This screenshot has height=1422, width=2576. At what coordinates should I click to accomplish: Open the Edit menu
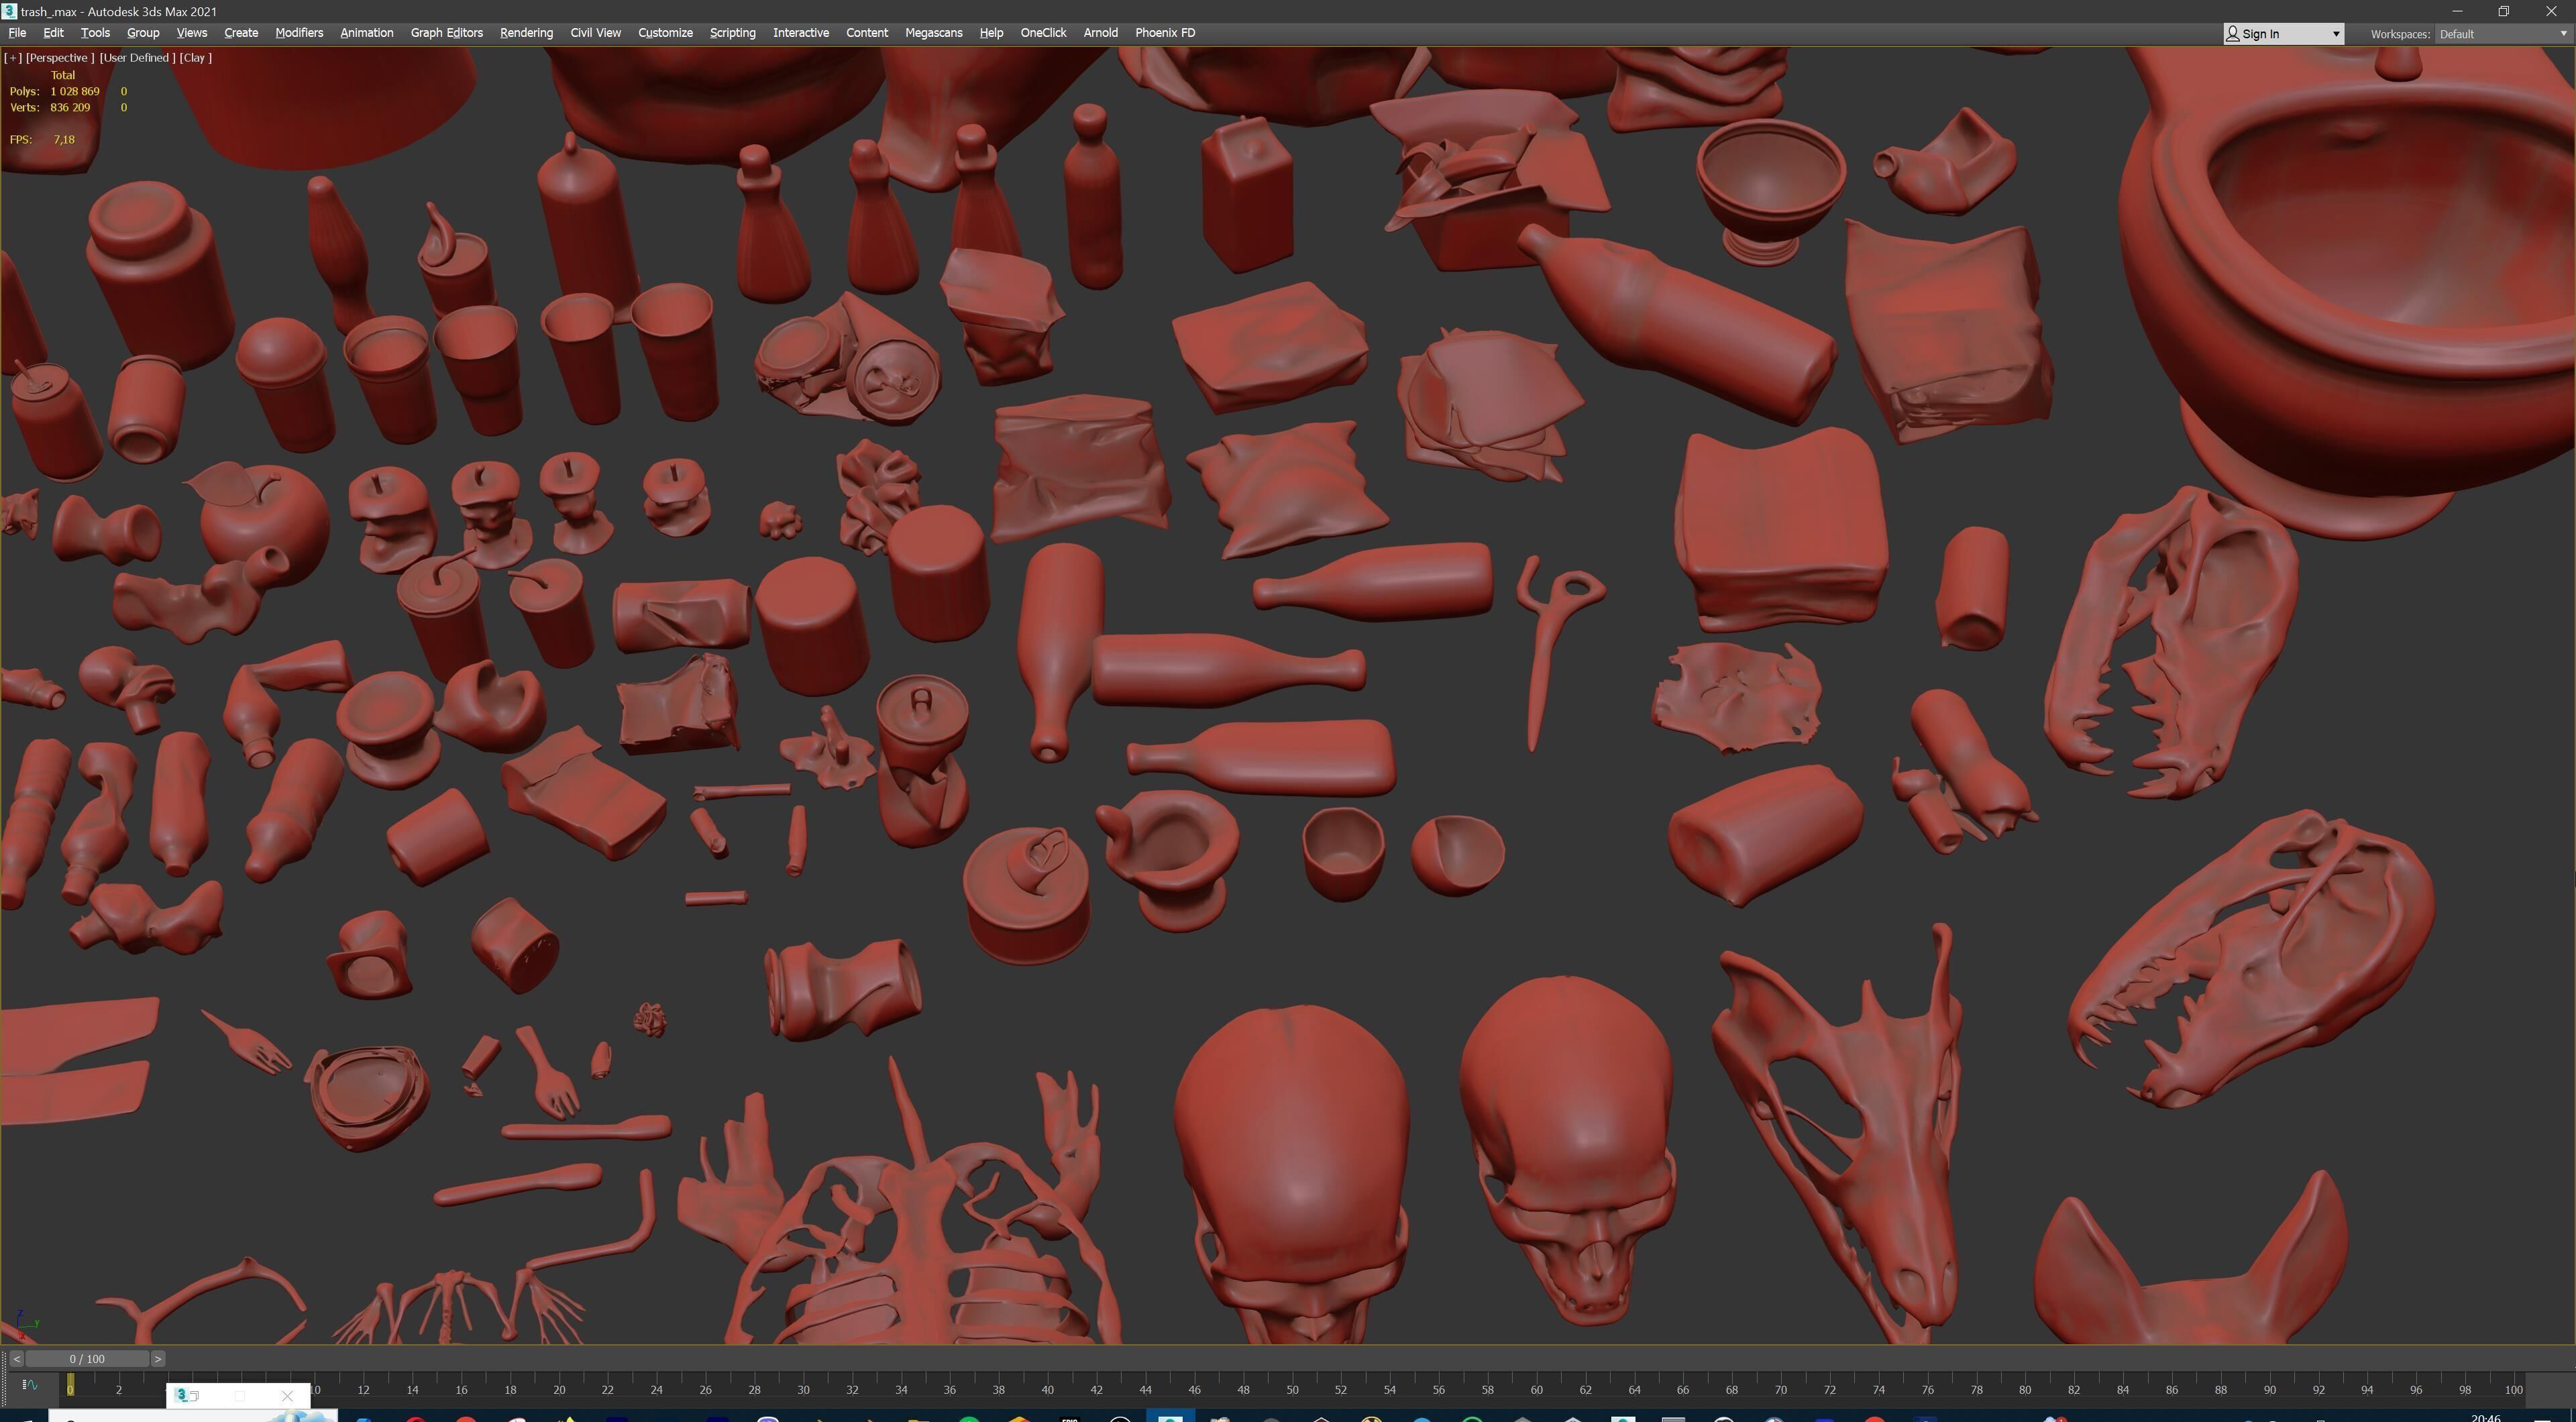pyautogui.click(x=54, y=33)
